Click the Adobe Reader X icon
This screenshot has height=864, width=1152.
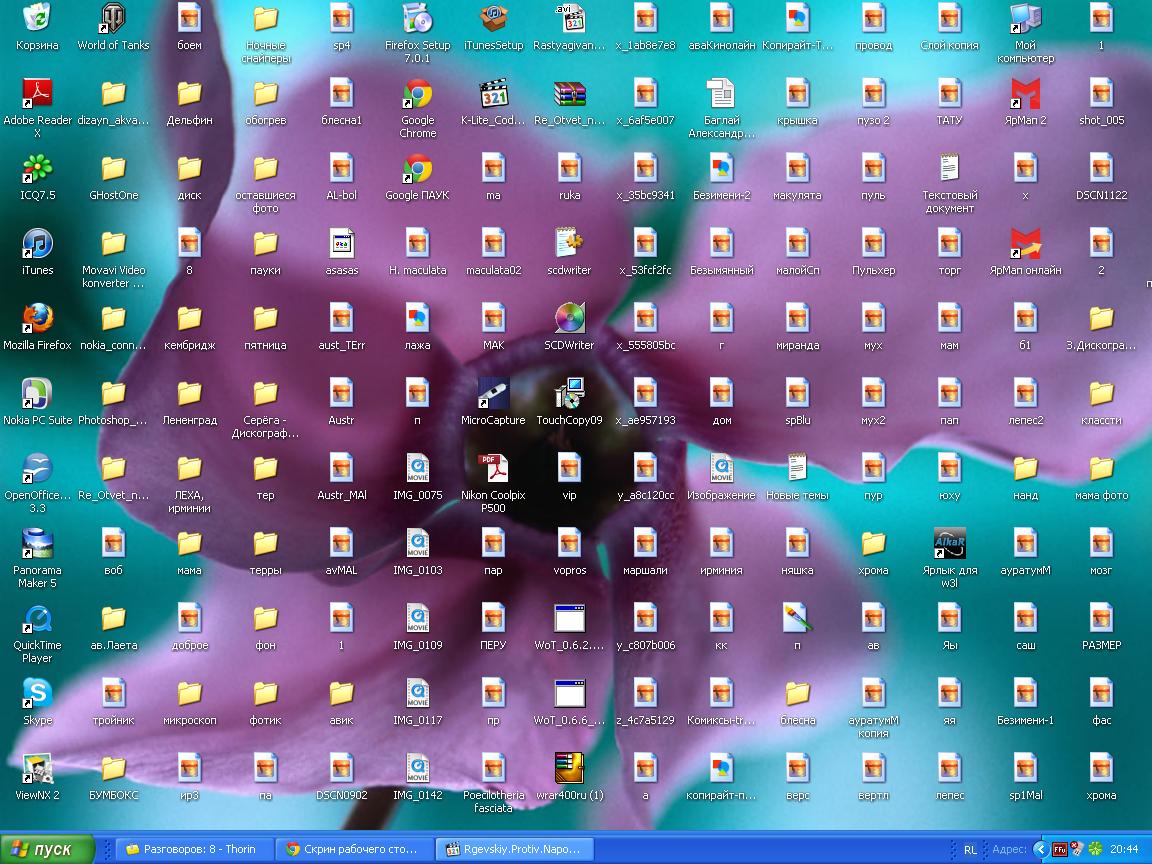point(37,94)
